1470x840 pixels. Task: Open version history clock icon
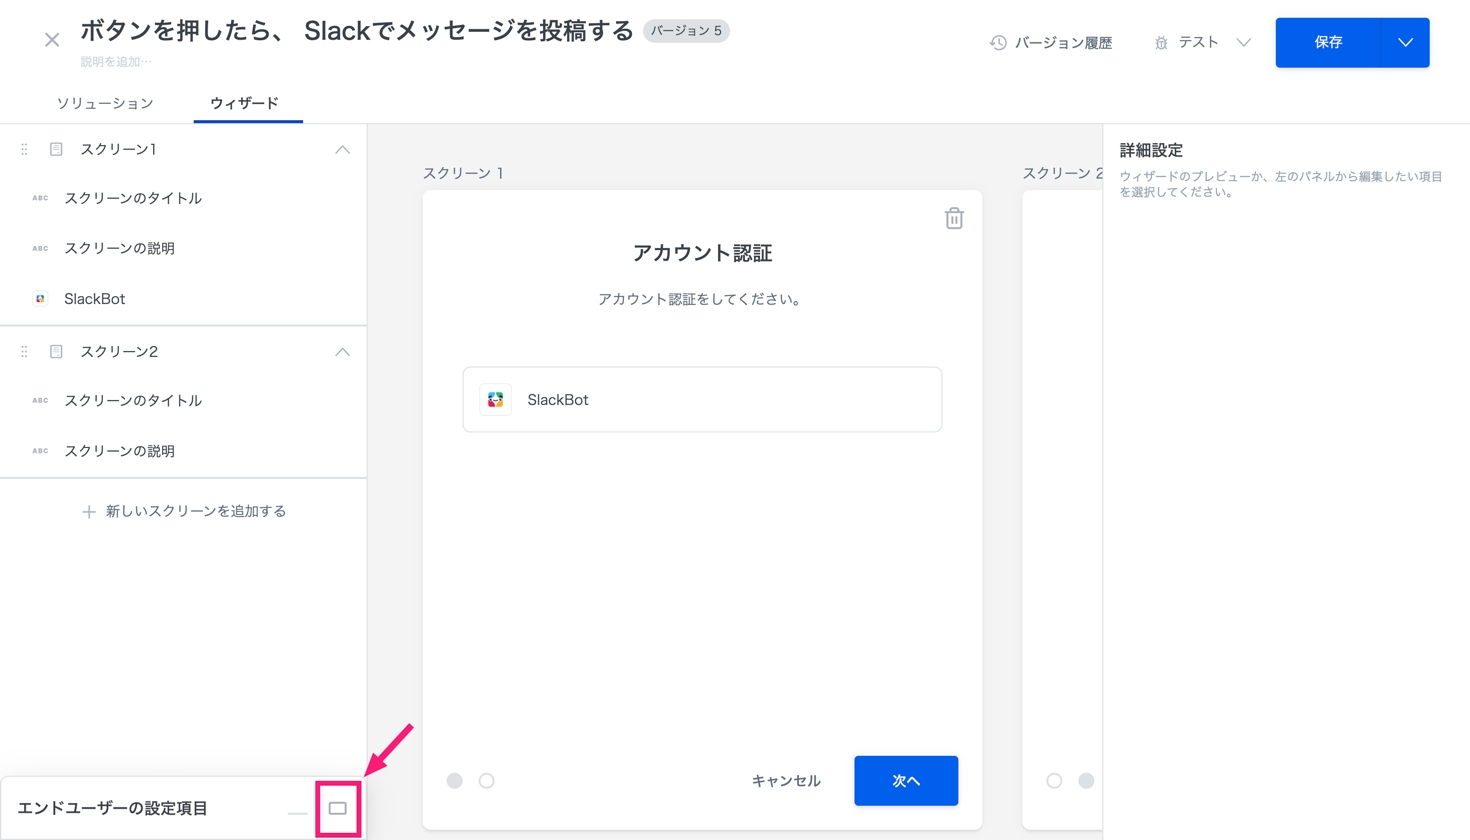click(x=997, y=43)
